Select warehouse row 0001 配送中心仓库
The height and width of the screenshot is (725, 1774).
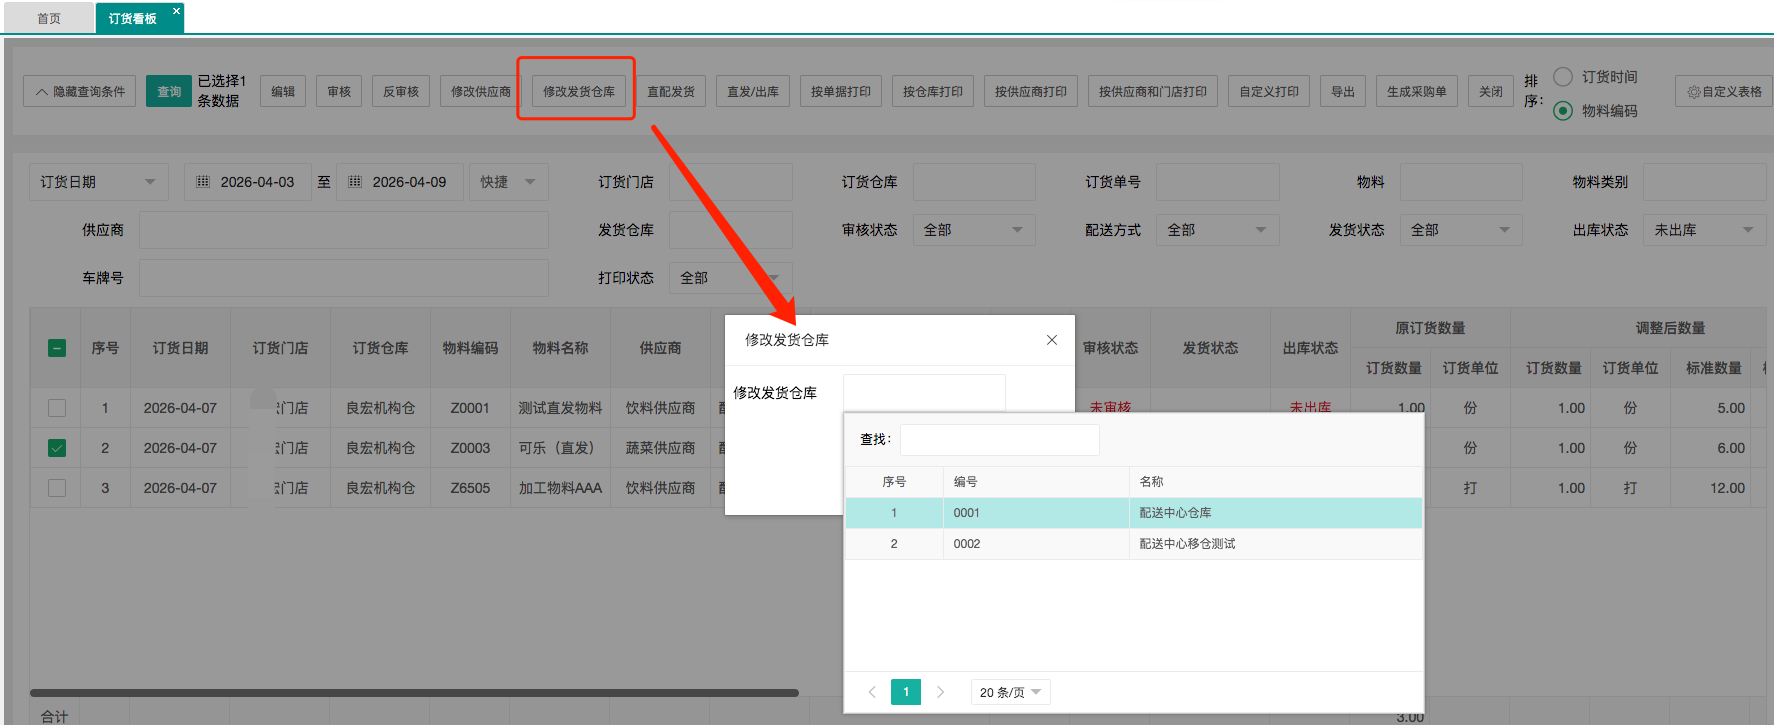[1134, 513]
